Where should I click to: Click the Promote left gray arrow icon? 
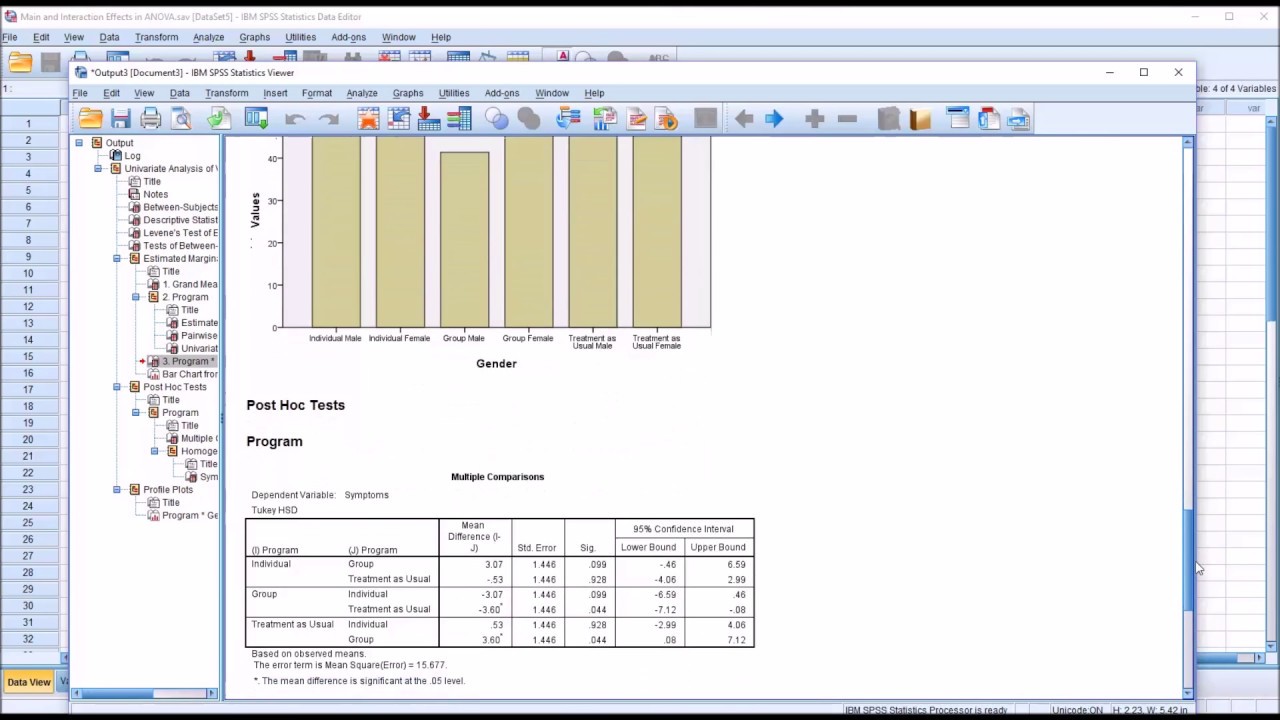click(743, 119)
